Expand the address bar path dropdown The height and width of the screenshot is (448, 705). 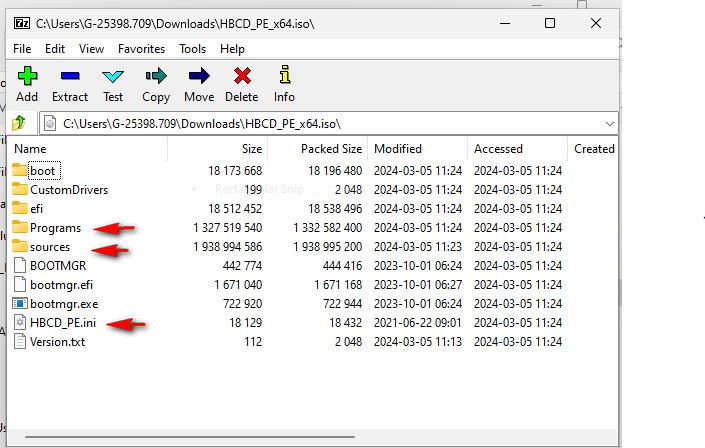(610, 124)
